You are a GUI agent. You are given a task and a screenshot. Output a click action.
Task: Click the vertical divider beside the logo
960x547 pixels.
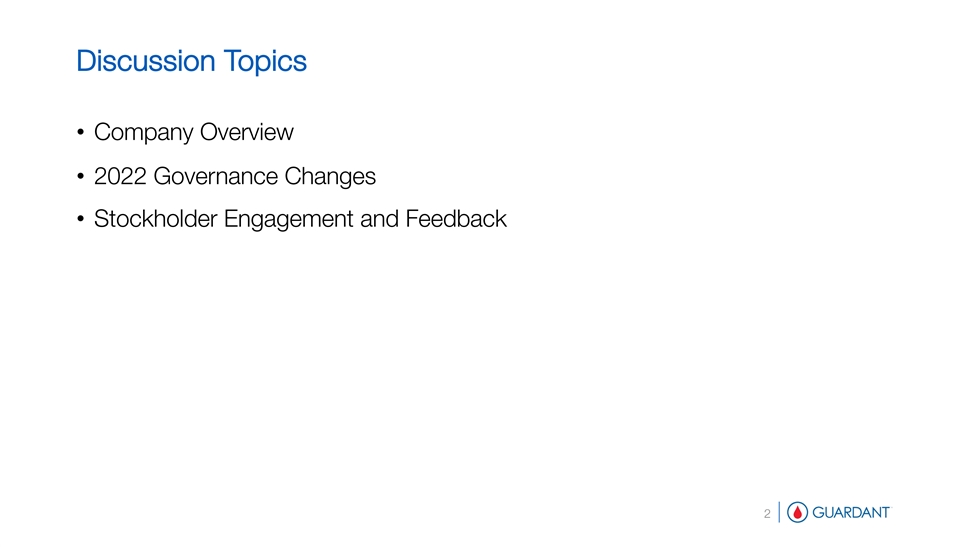click(x=778, y=513)
